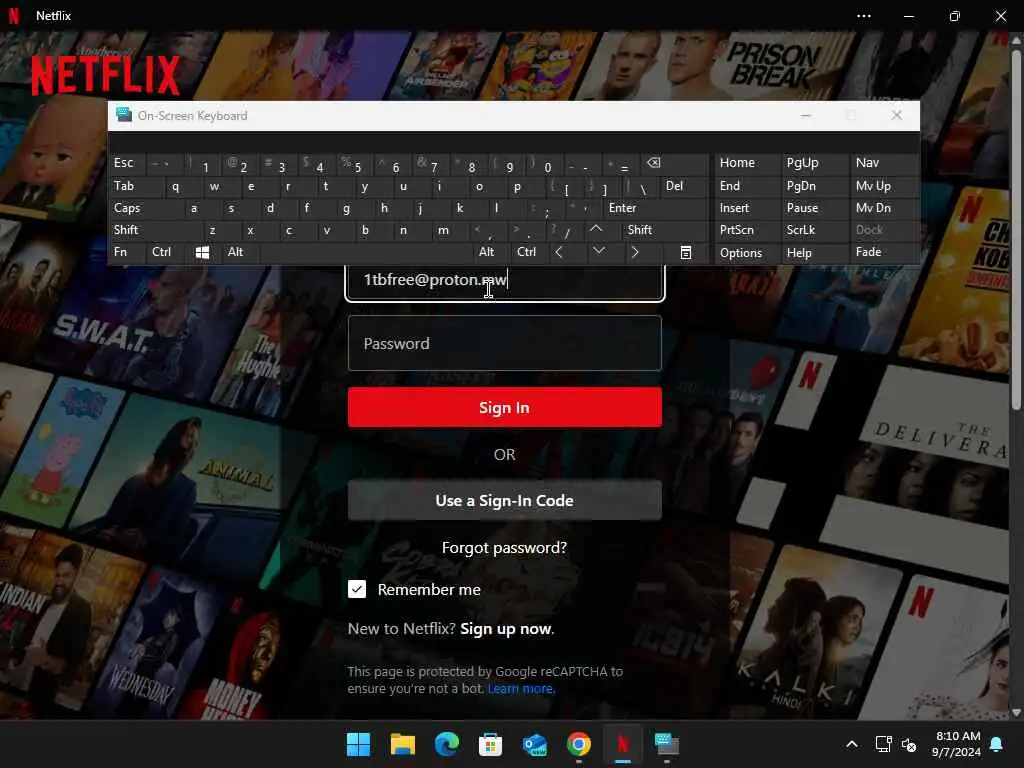Toggle the Fn key on On-Screen Keyboard
Viewport: 1024px width, 768px height.
[127, 253]
